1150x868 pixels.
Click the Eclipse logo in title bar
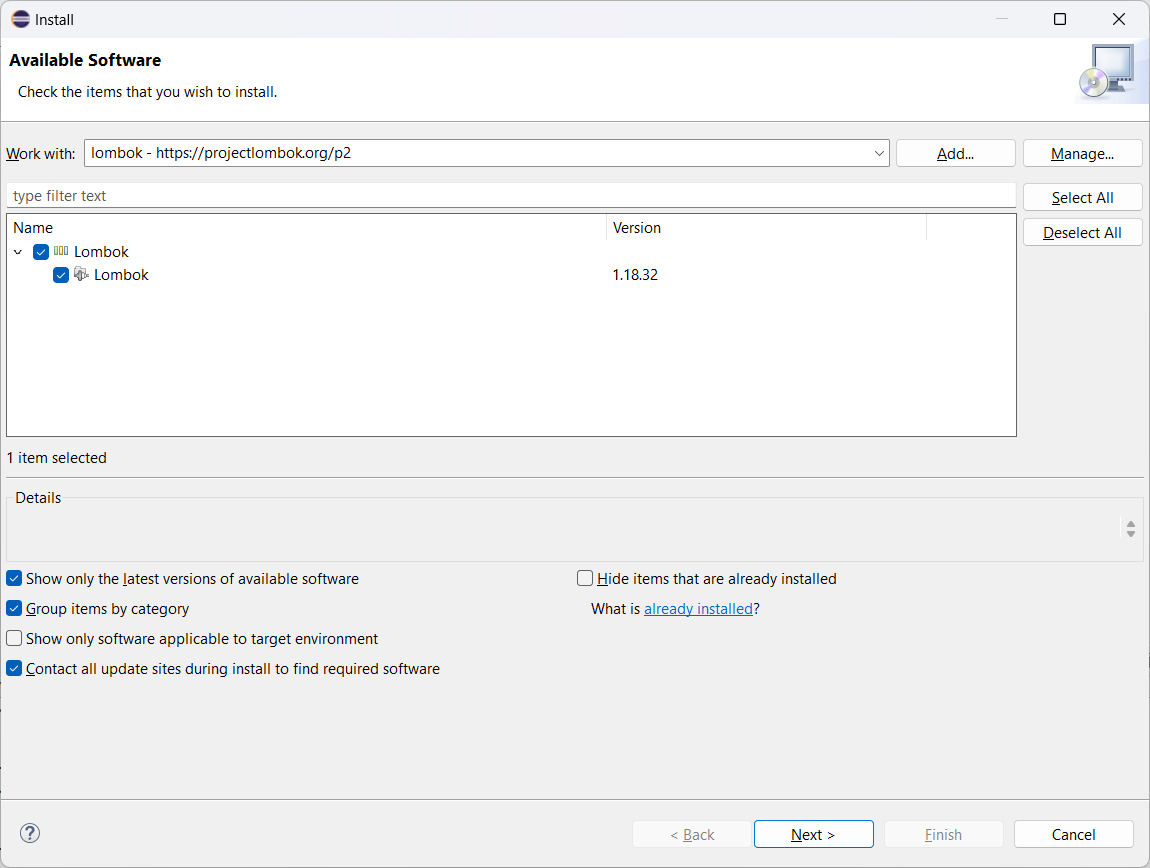click(20, 19)
